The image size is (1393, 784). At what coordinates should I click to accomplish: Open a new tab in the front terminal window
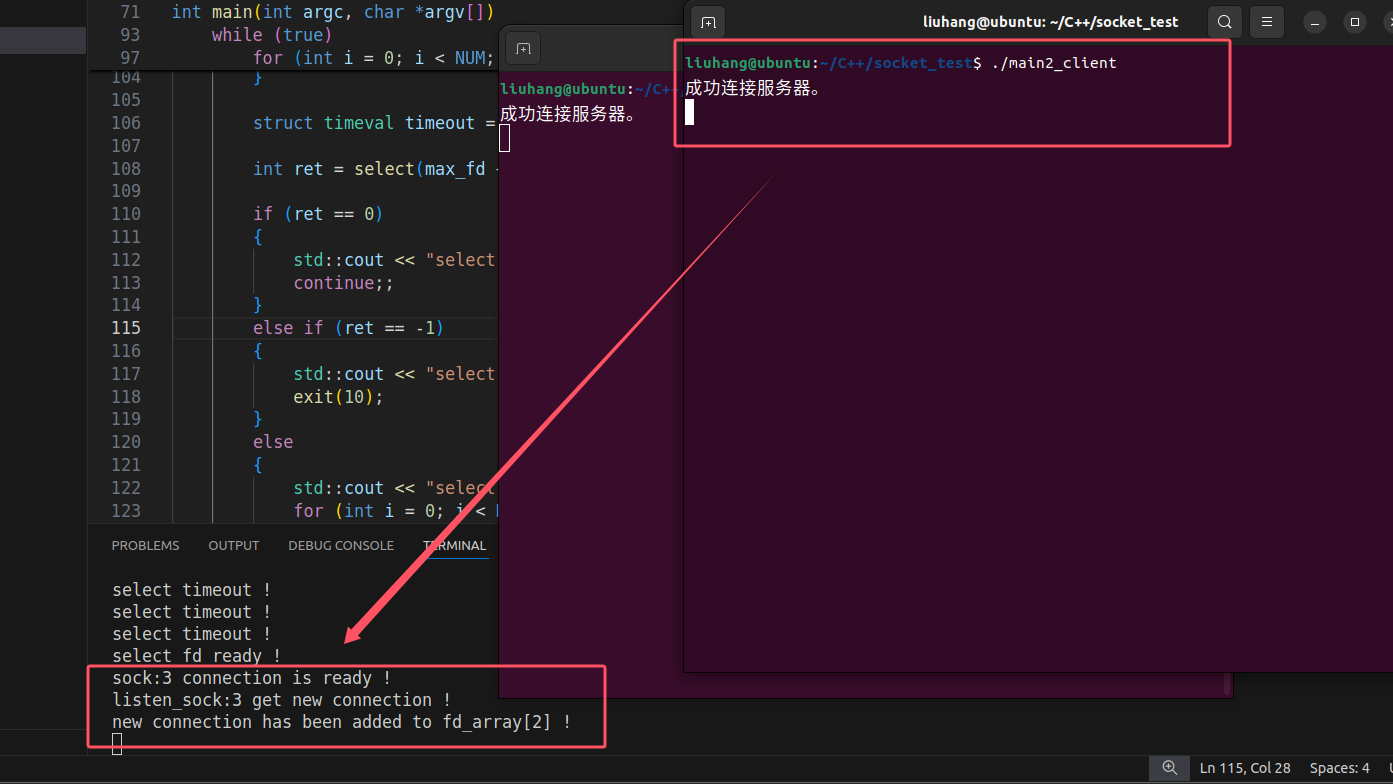(708, 22)
